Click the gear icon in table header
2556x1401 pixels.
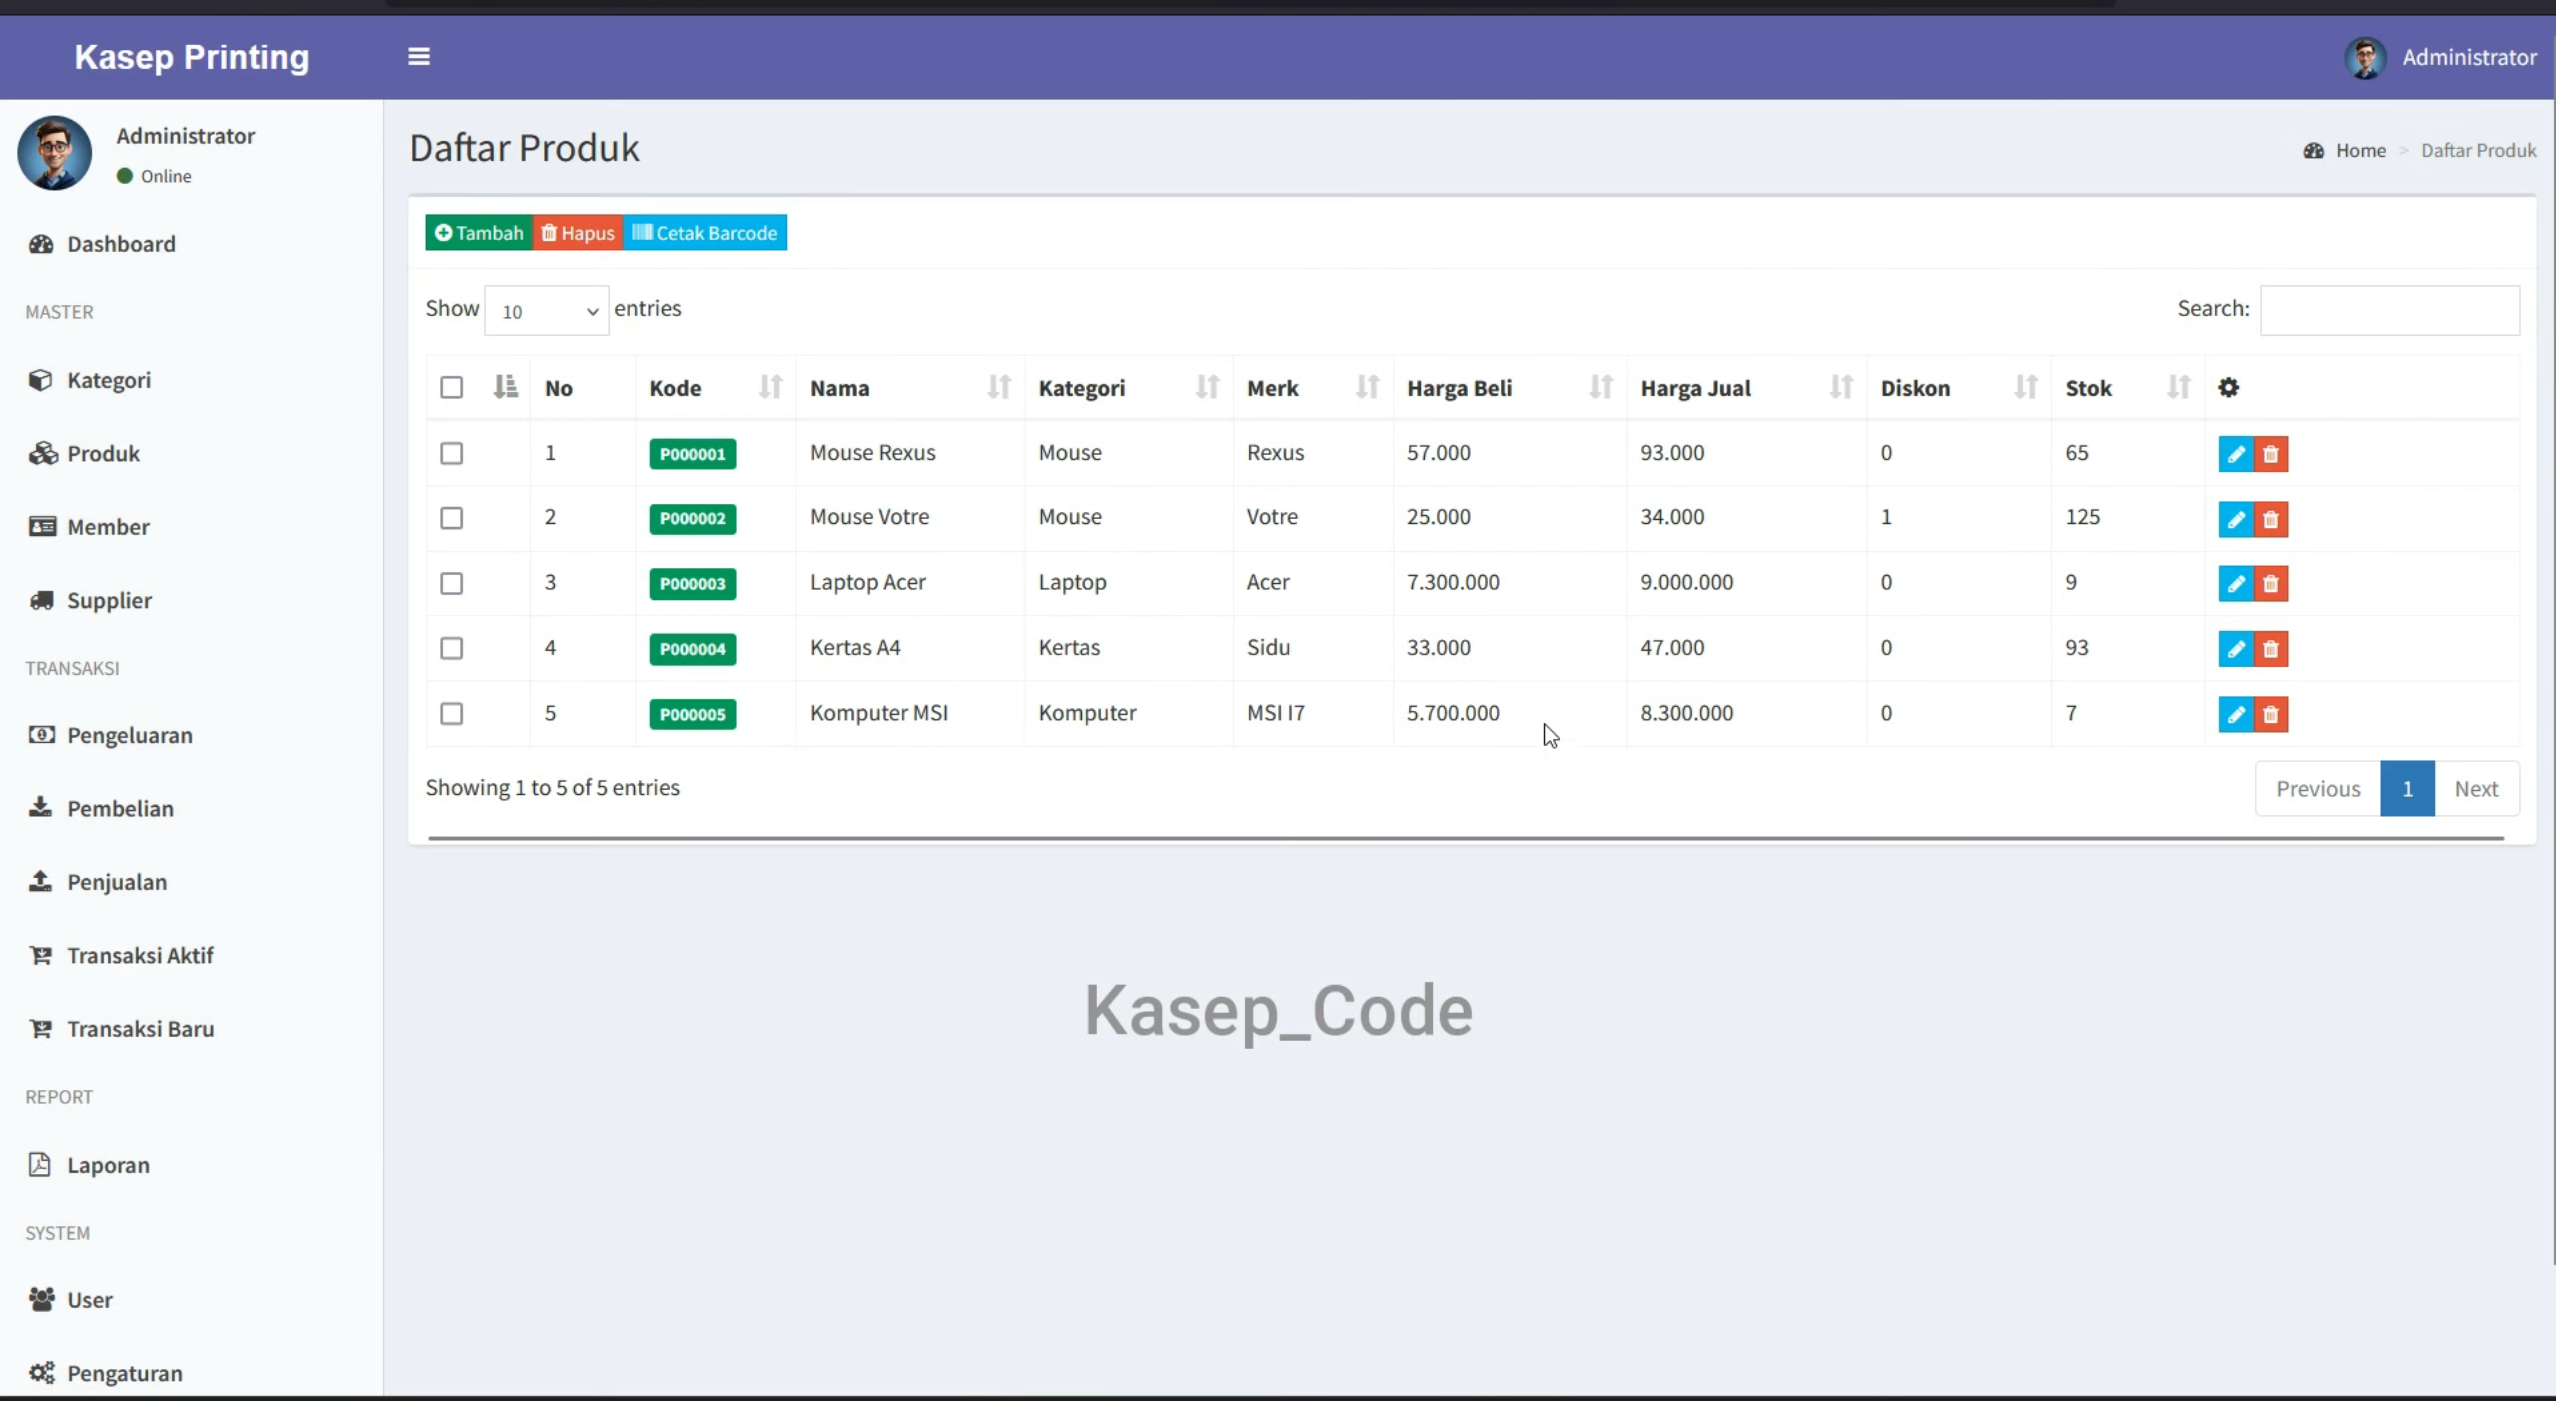pos(2228,387)
